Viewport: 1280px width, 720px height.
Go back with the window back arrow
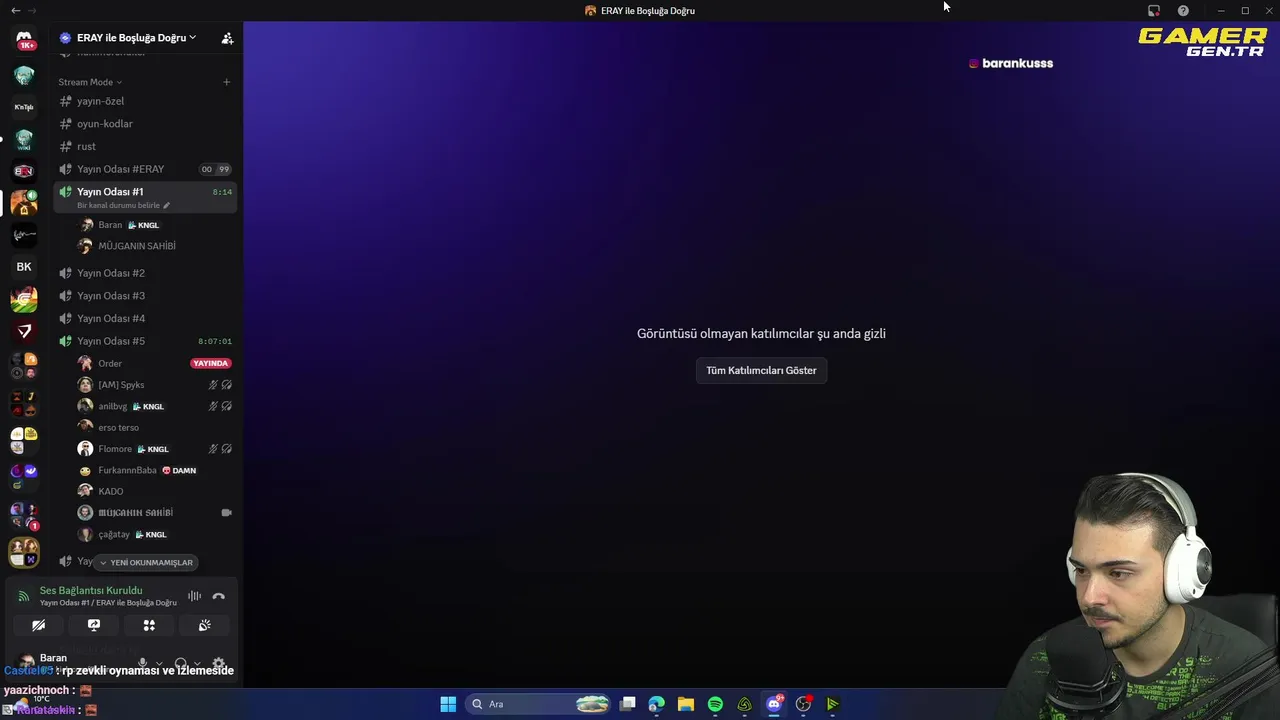click(x=15, y=10)
